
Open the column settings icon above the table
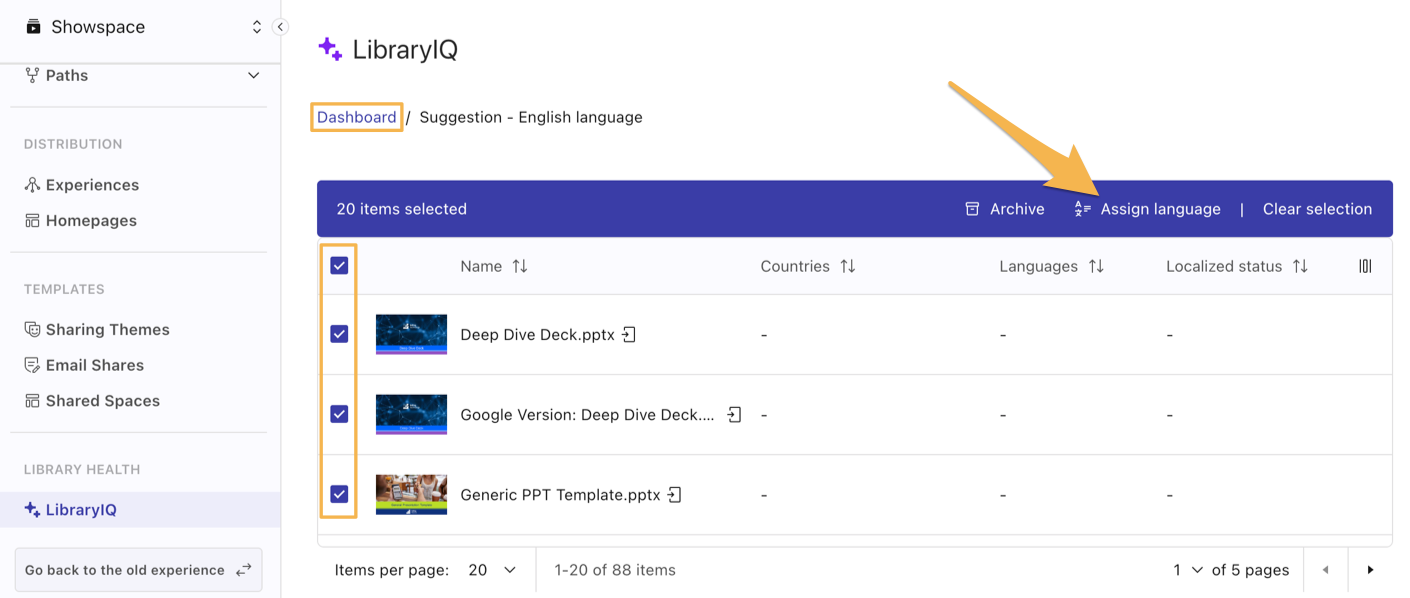[x=1365, y=266]
